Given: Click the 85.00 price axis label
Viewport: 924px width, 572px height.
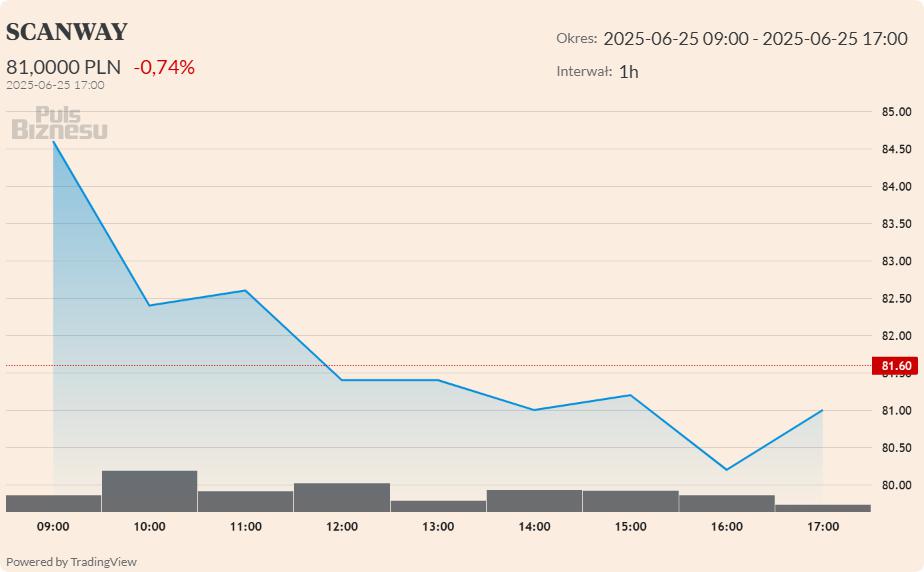Looking at the screenshot, I should tap(896, 111).
